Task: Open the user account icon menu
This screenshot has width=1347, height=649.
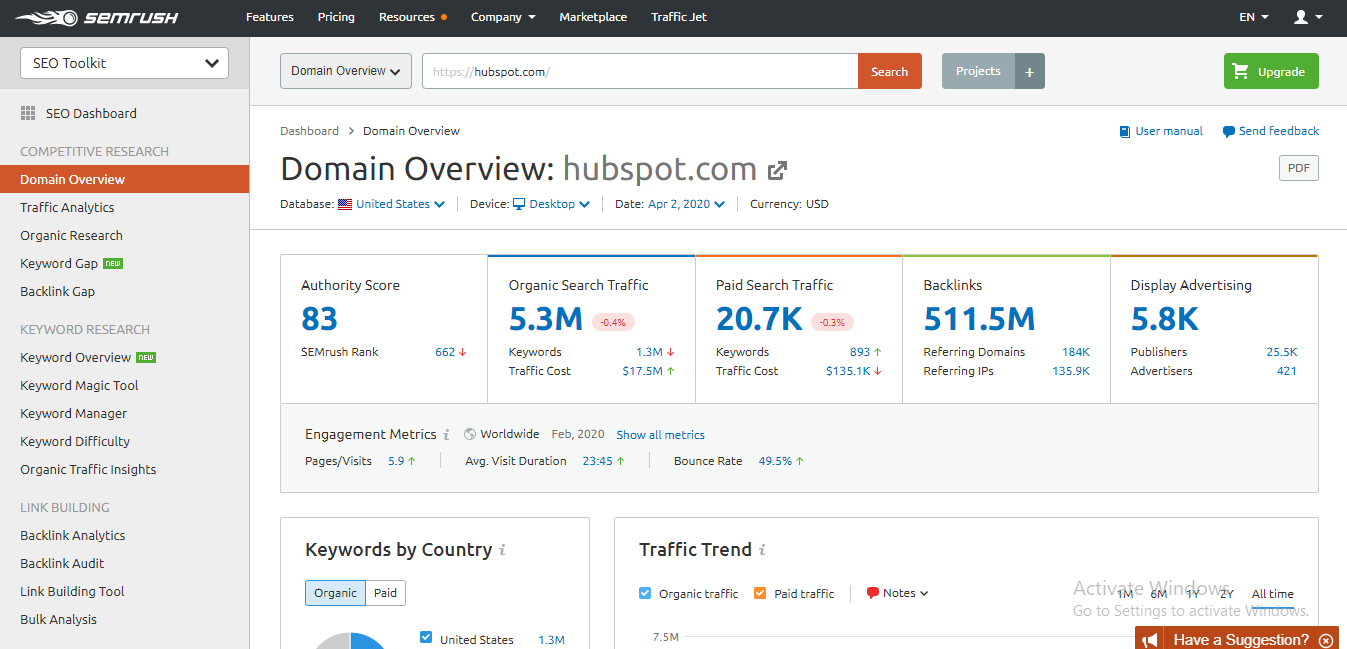Action: click(1307, 17)
